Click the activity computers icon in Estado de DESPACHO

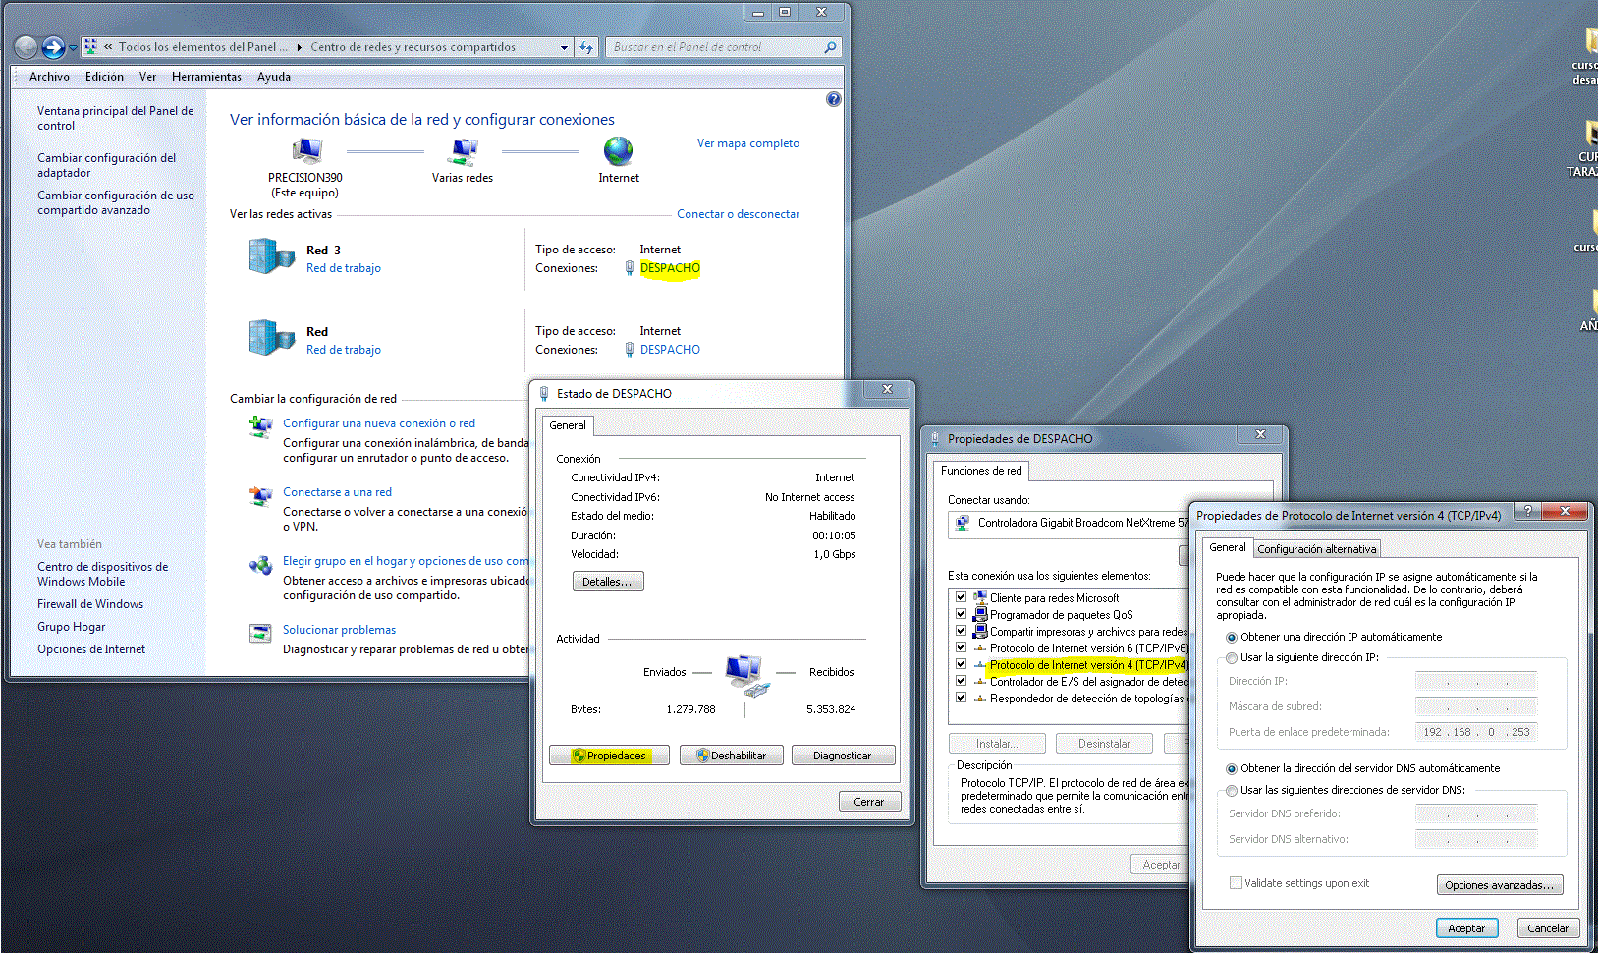(x=748, y=675)
